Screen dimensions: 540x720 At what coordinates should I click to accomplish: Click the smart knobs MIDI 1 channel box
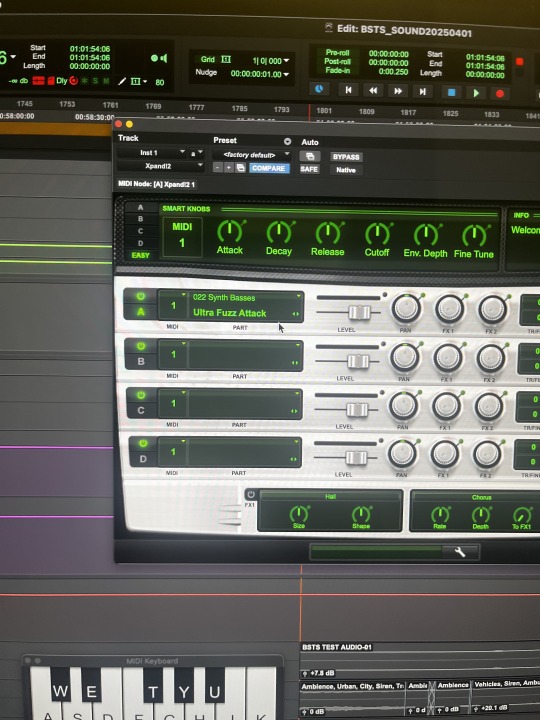click(182, 237)
